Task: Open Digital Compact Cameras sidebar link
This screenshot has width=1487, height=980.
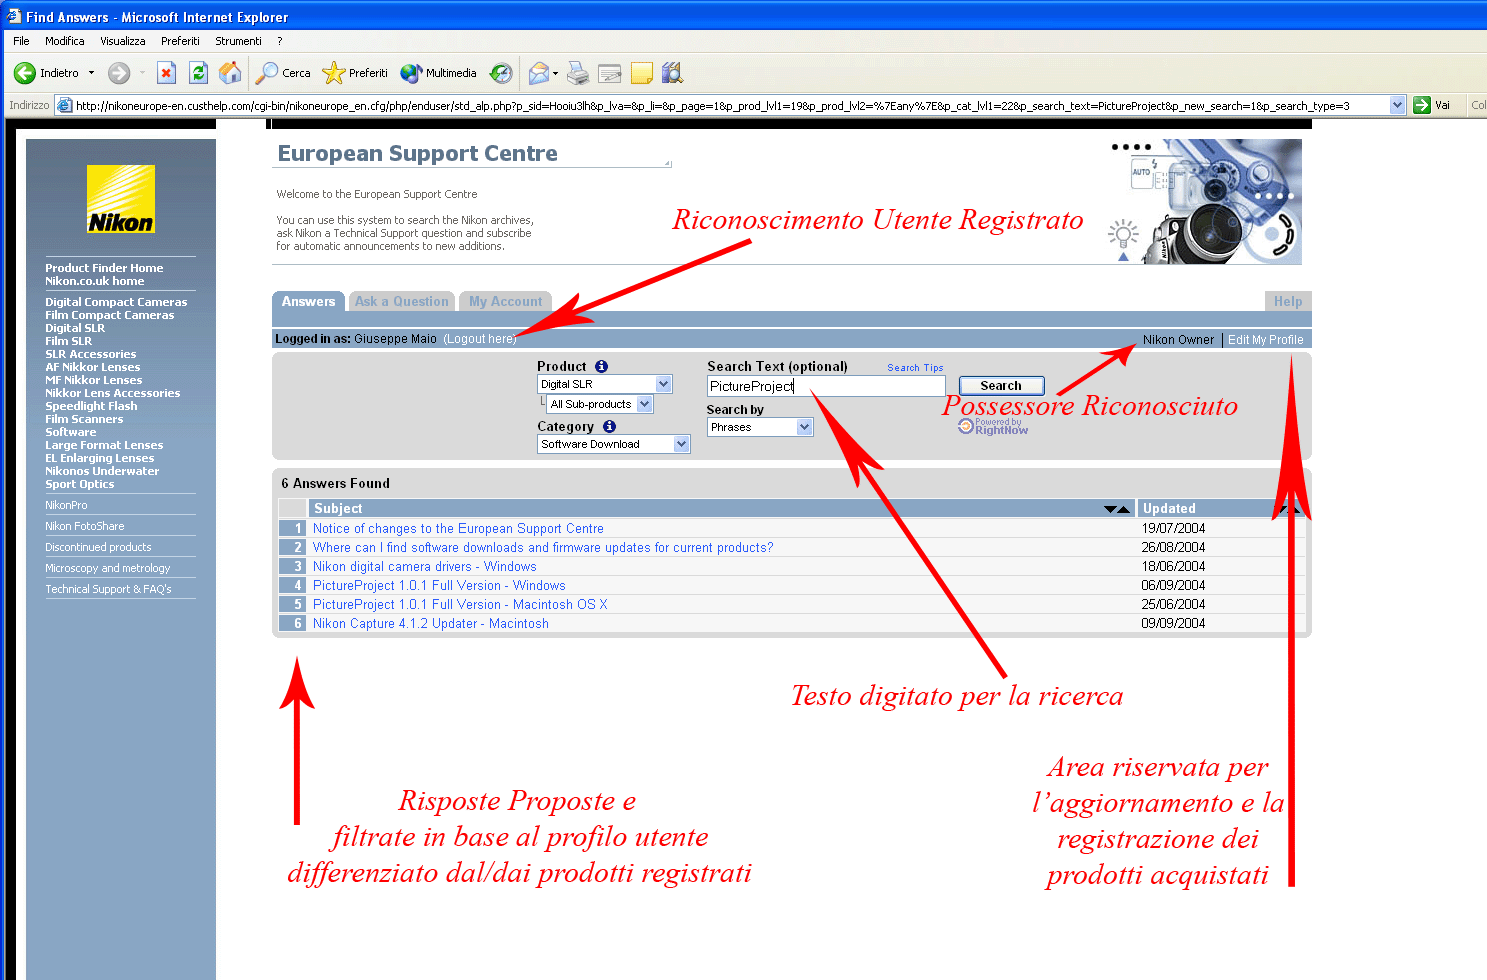Action: pos(116,302)
